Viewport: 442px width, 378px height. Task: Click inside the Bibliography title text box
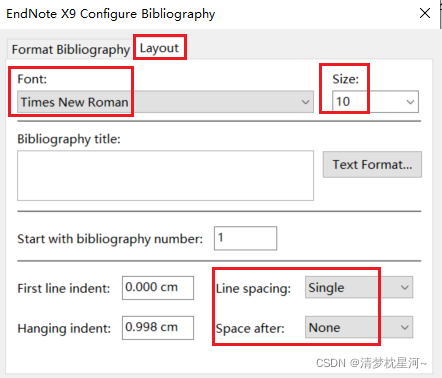pyautogui.click(x=165, y=175)
